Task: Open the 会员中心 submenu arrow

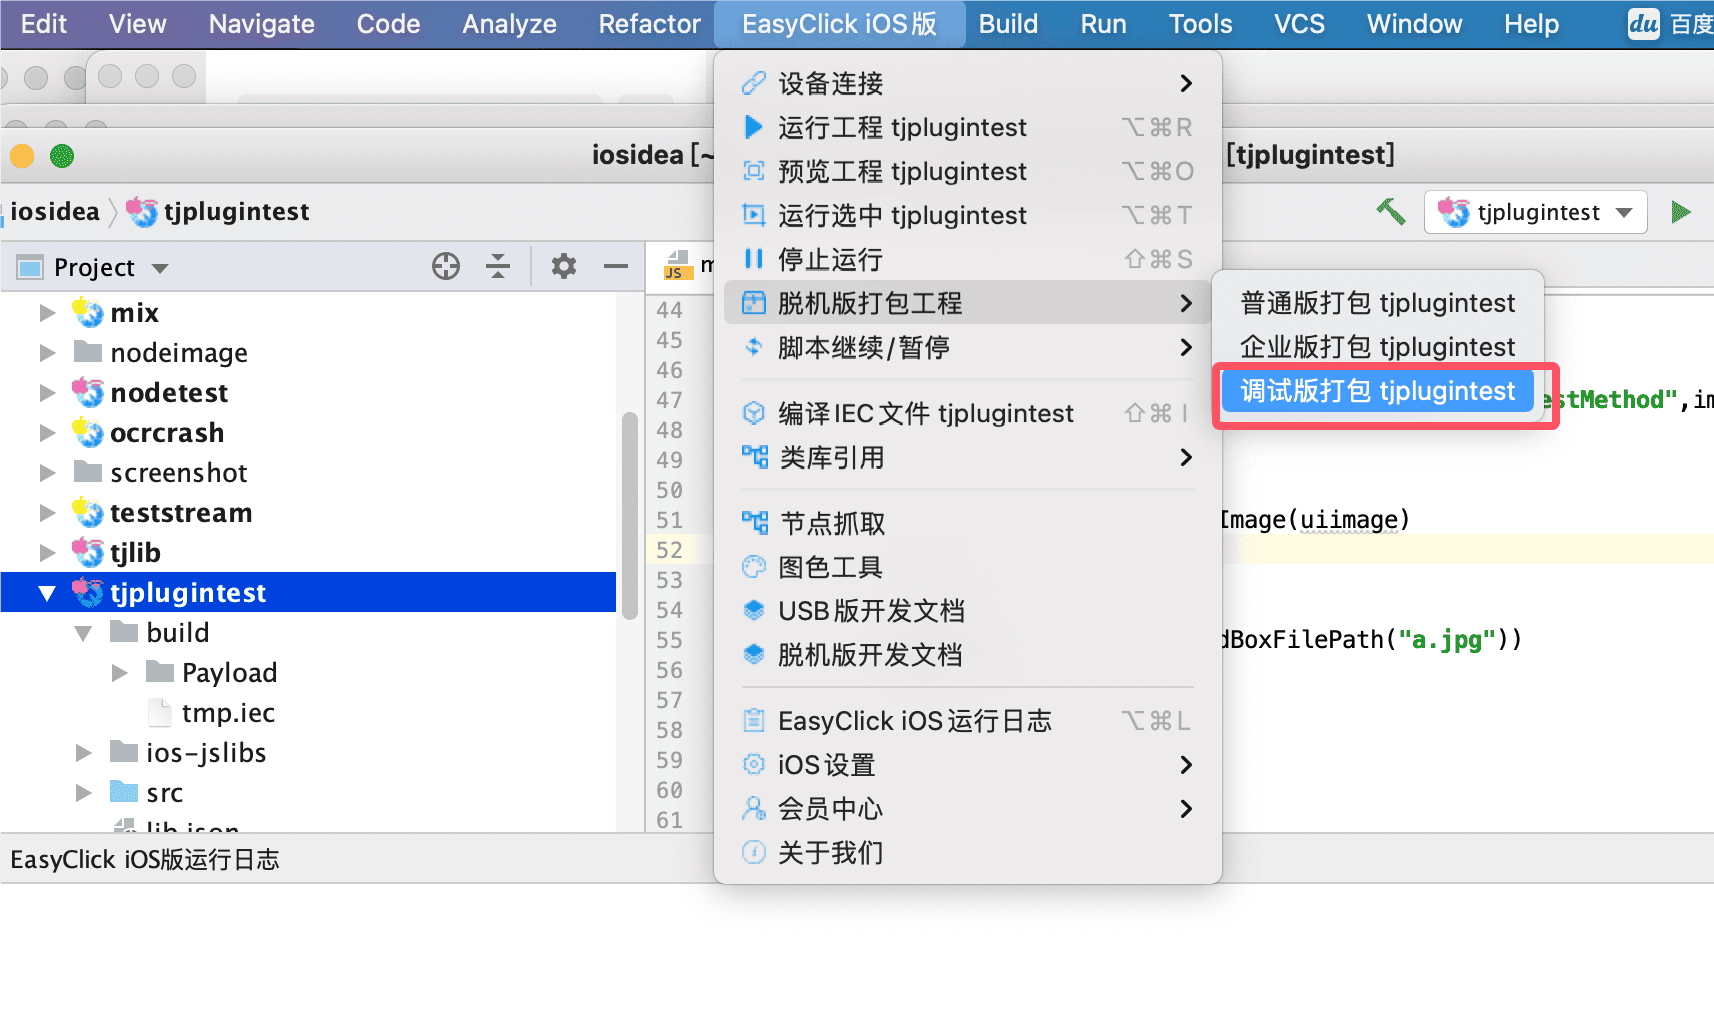Action: click(x=1186, y=808)
